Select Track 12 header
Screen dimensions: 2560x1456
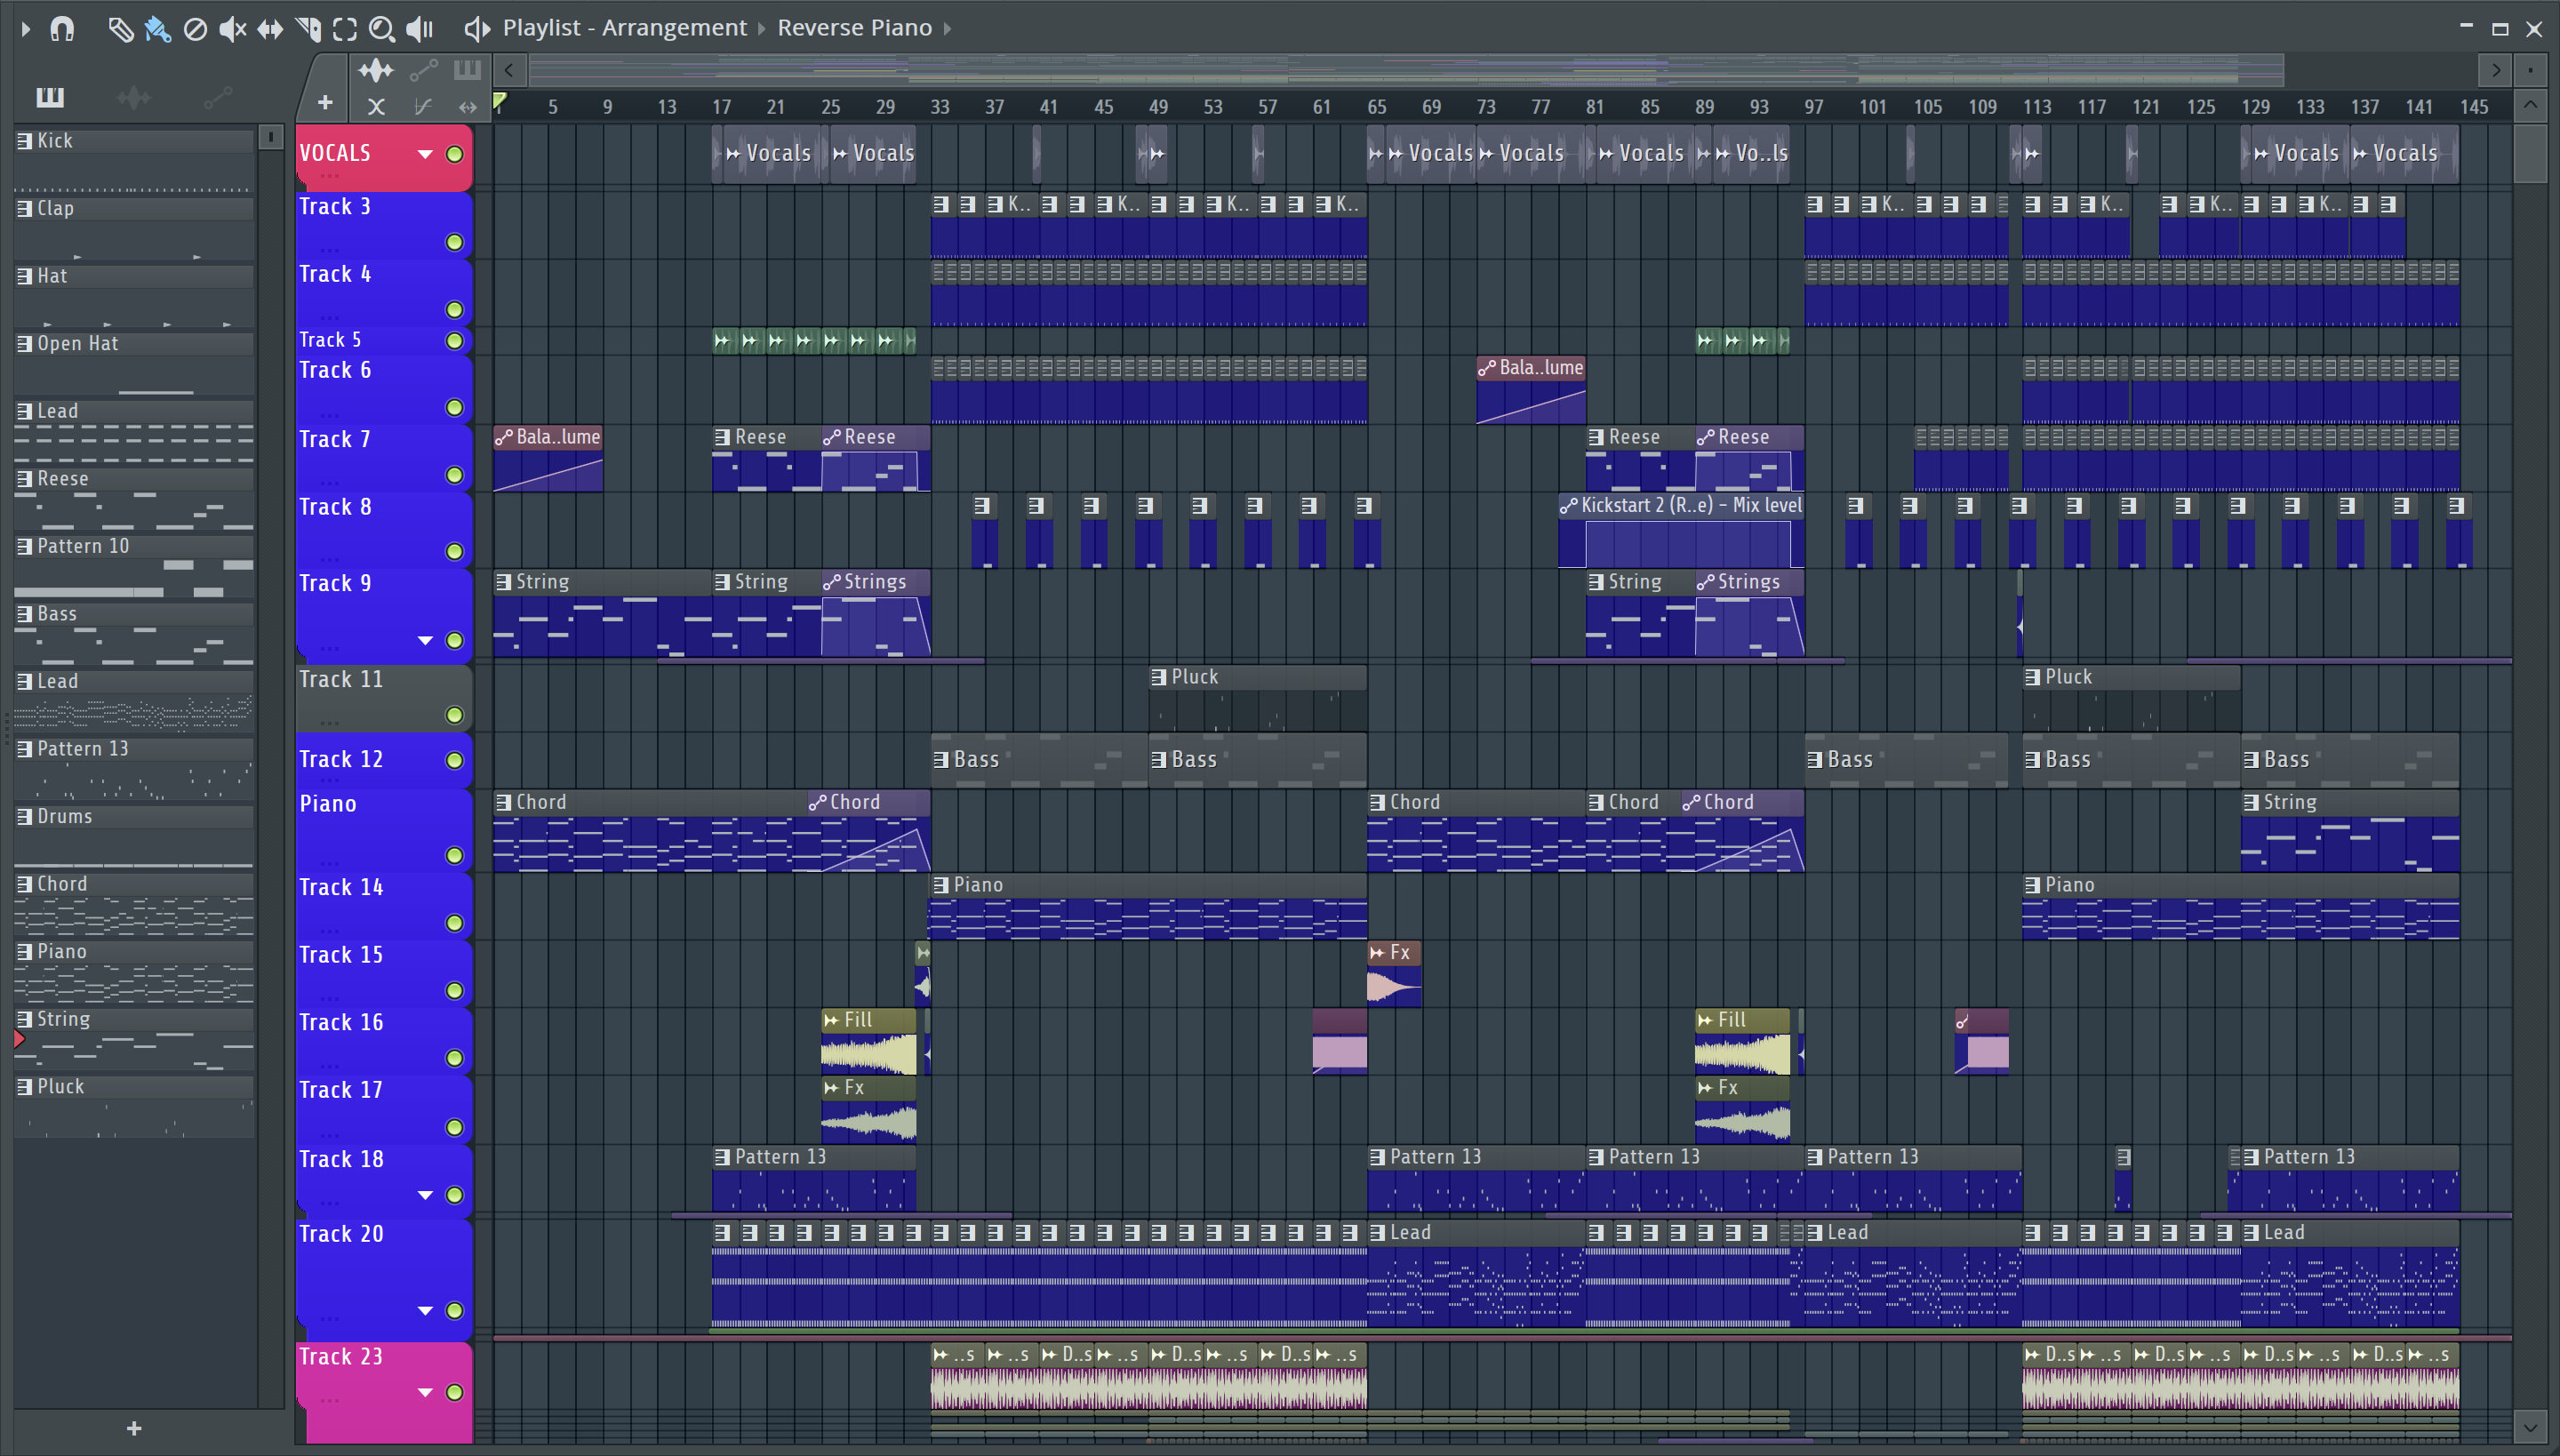point(383,759)
